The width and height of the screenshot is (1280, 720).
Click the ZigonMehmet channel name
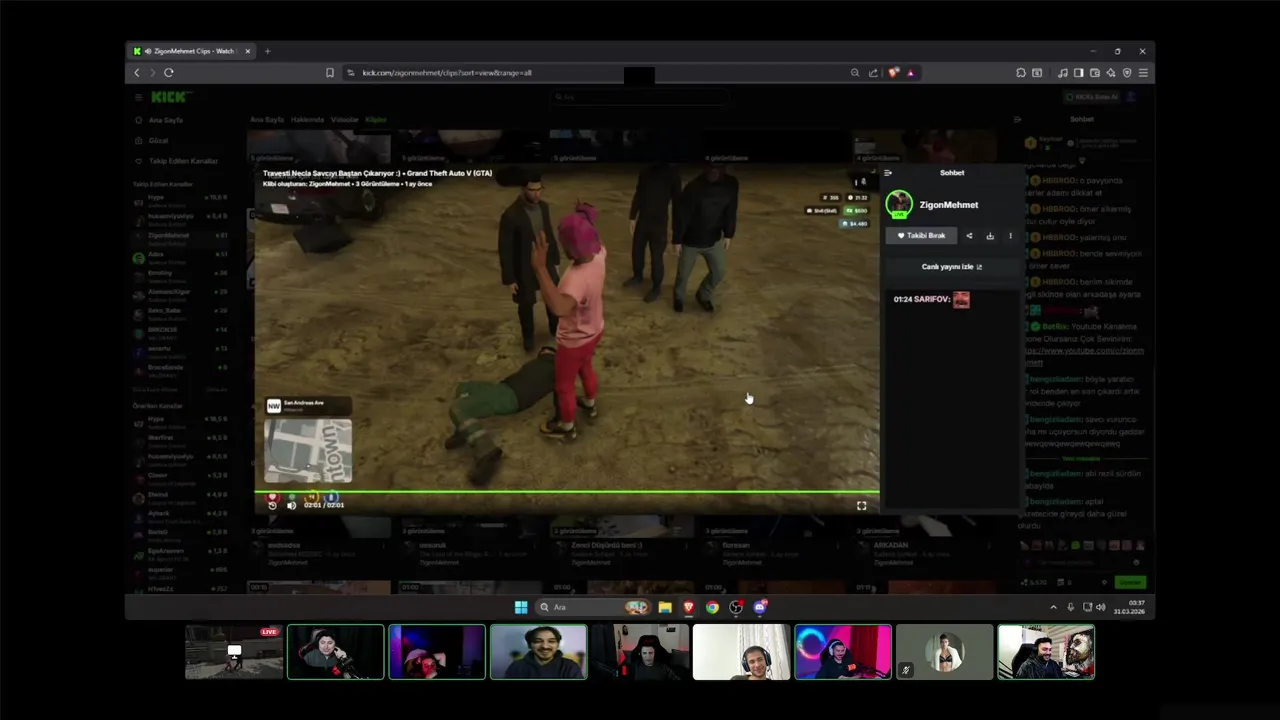click(949, 205)
